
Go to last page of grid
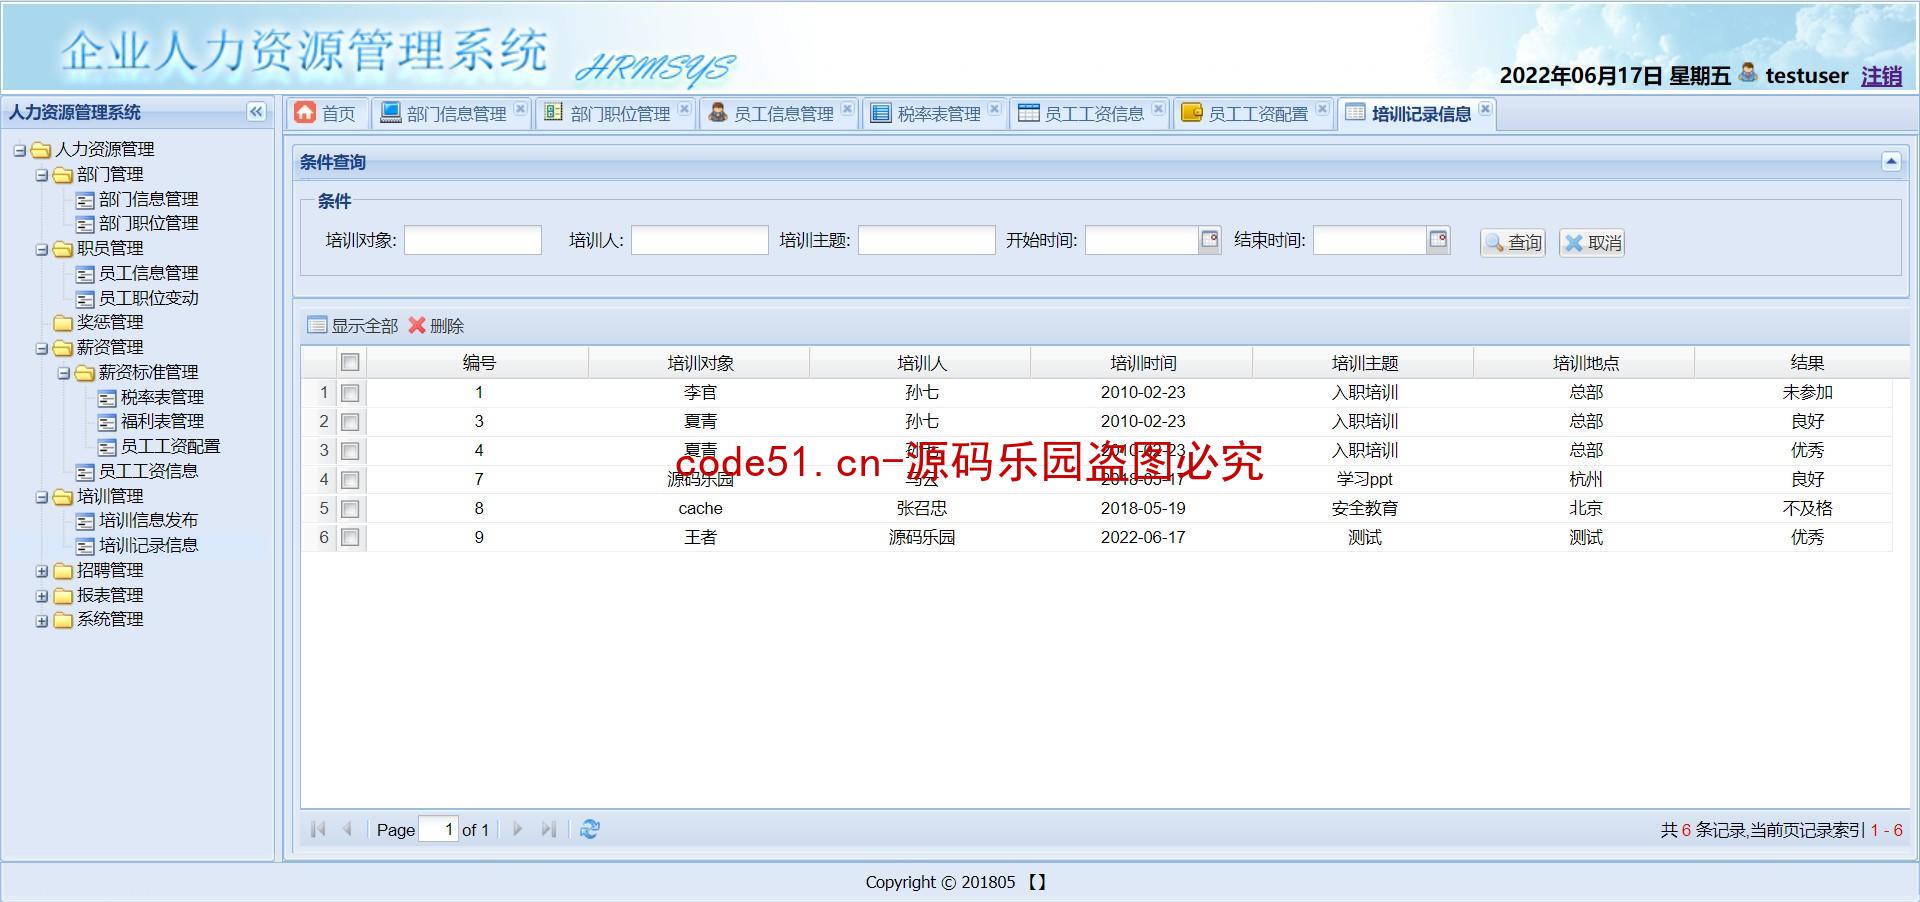point(548,829)
